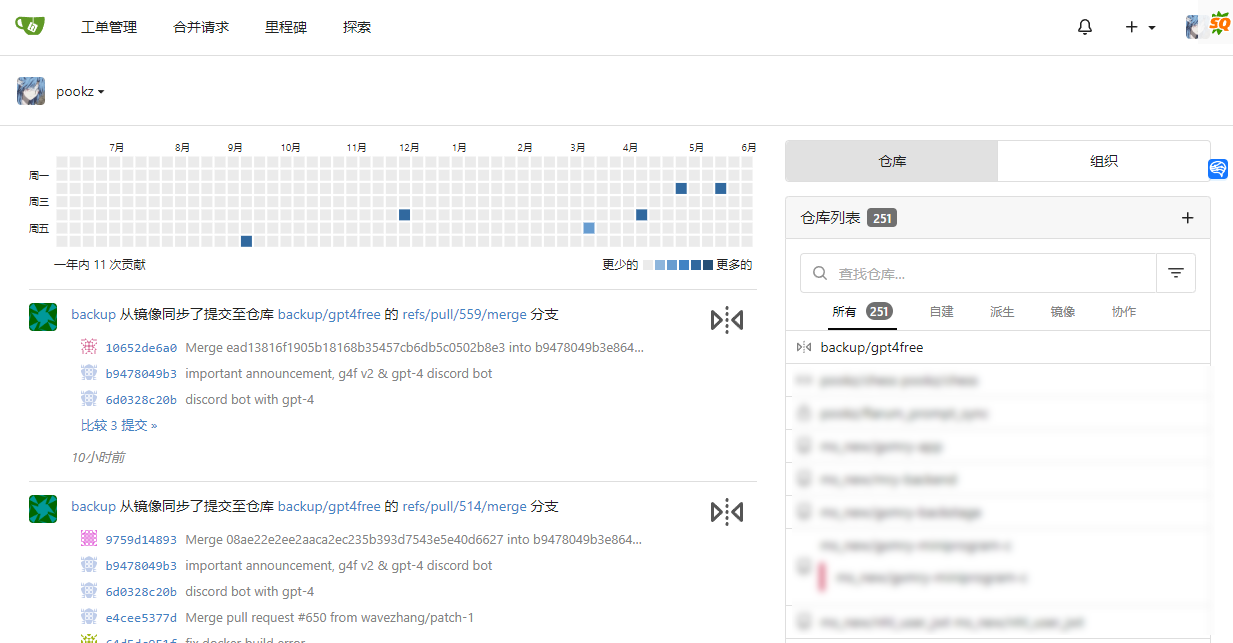Open backup/gpt4free in the repository list
This screenshot has height=643, width=1233.
click(x=871, y=348)
